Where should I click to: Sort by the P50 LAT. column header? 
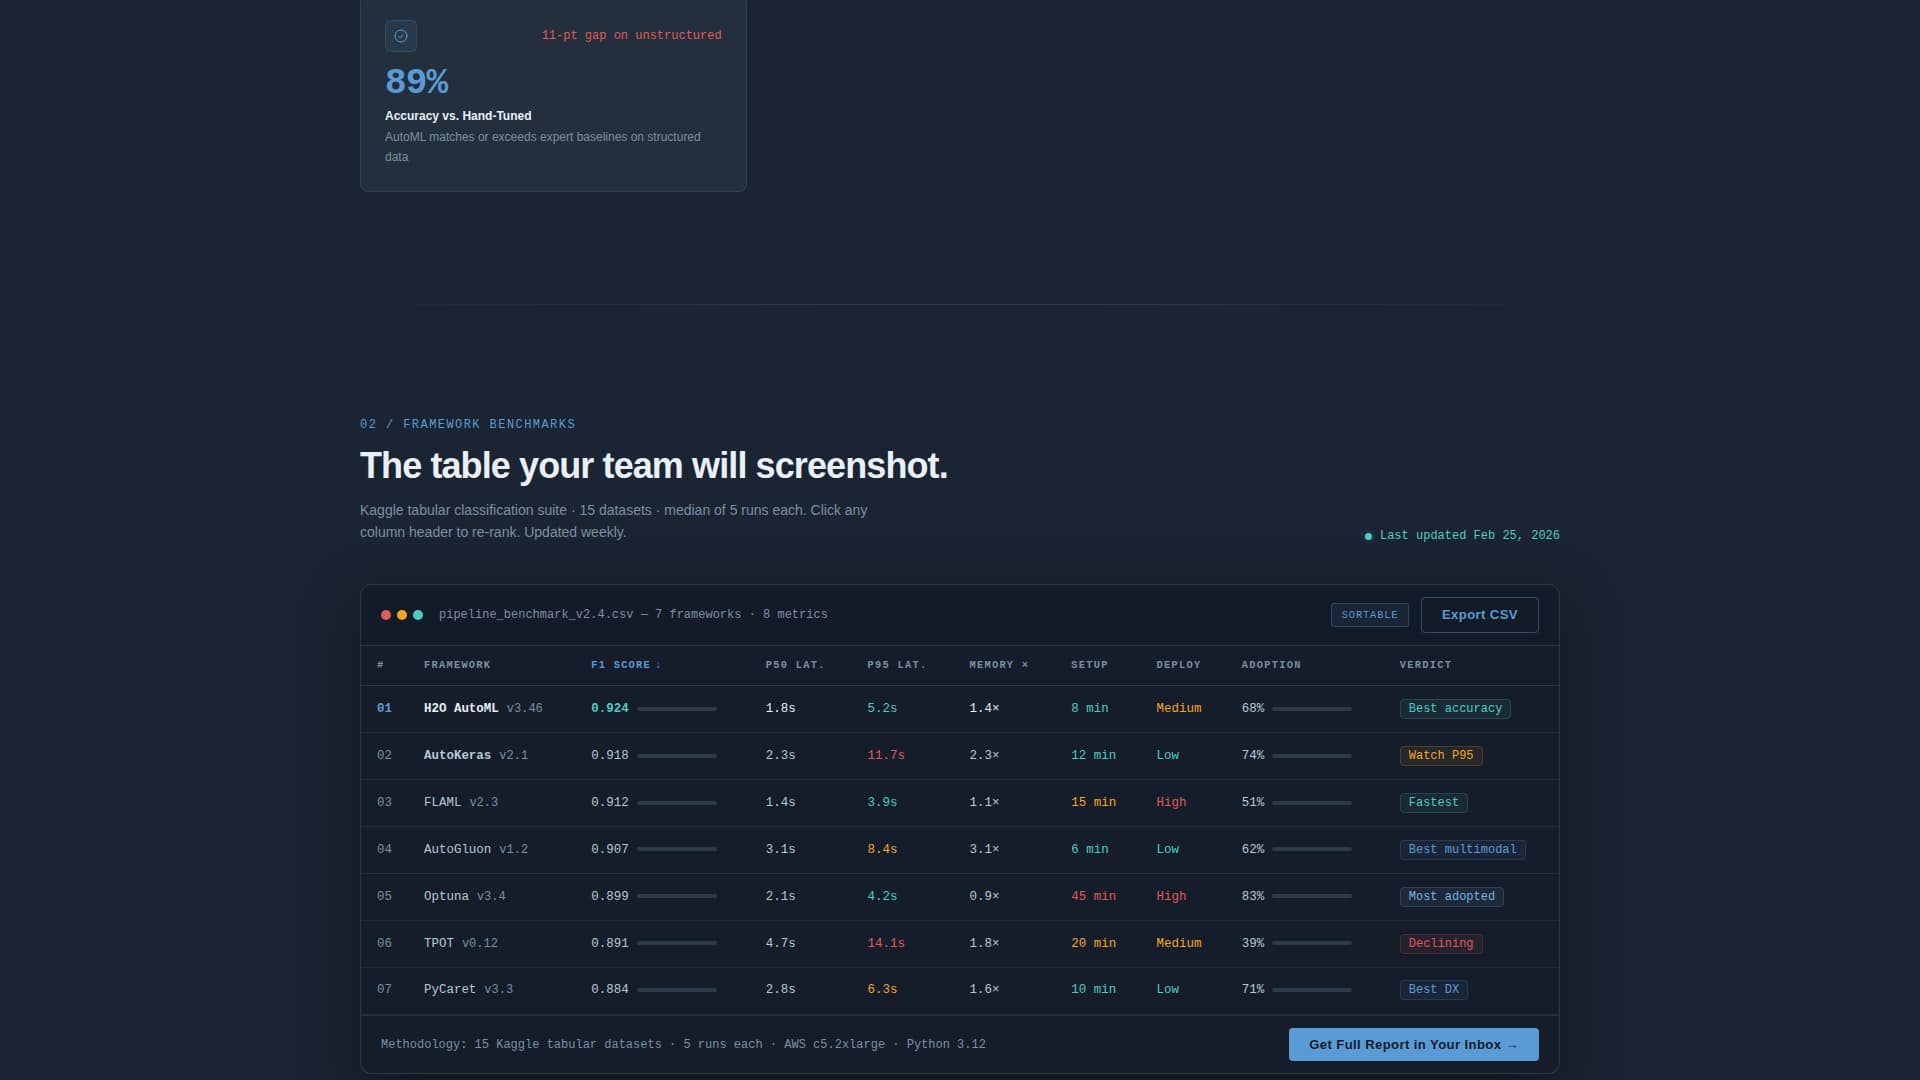795,665
